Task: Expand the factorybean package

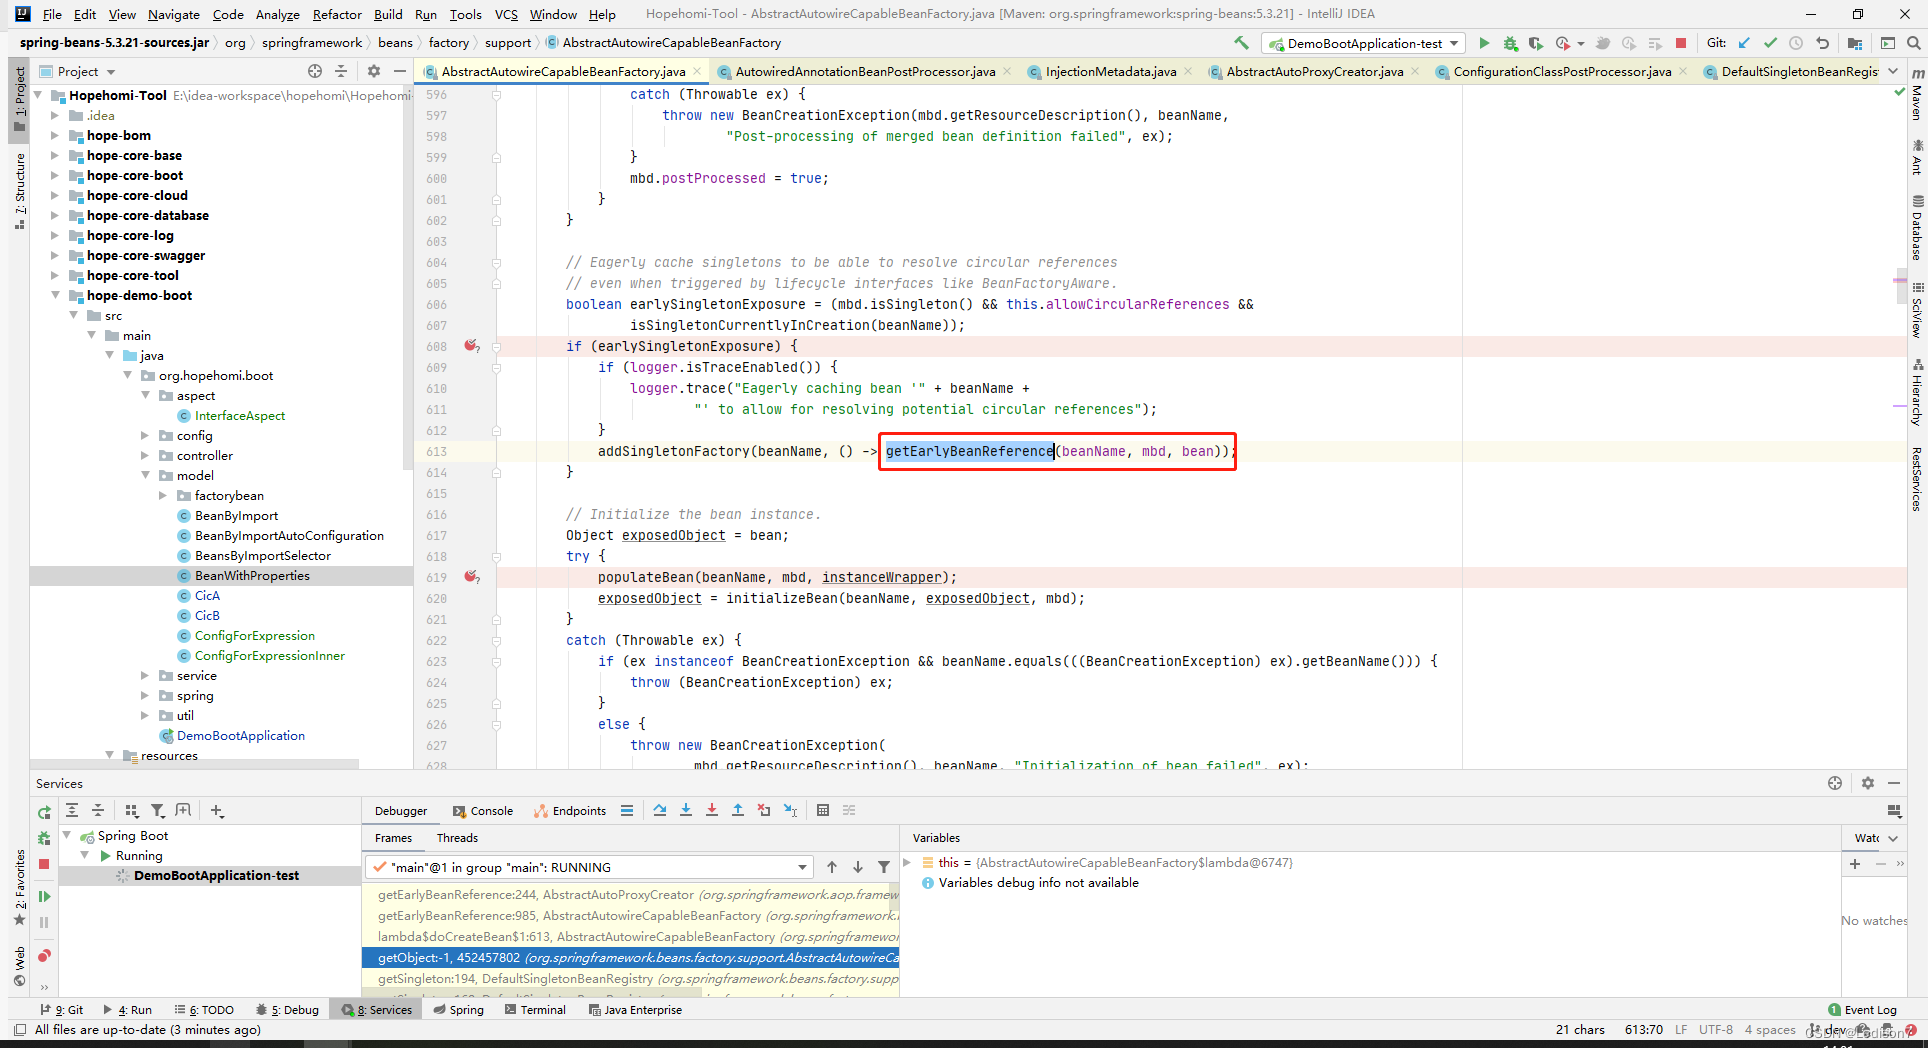Action: 163,495
